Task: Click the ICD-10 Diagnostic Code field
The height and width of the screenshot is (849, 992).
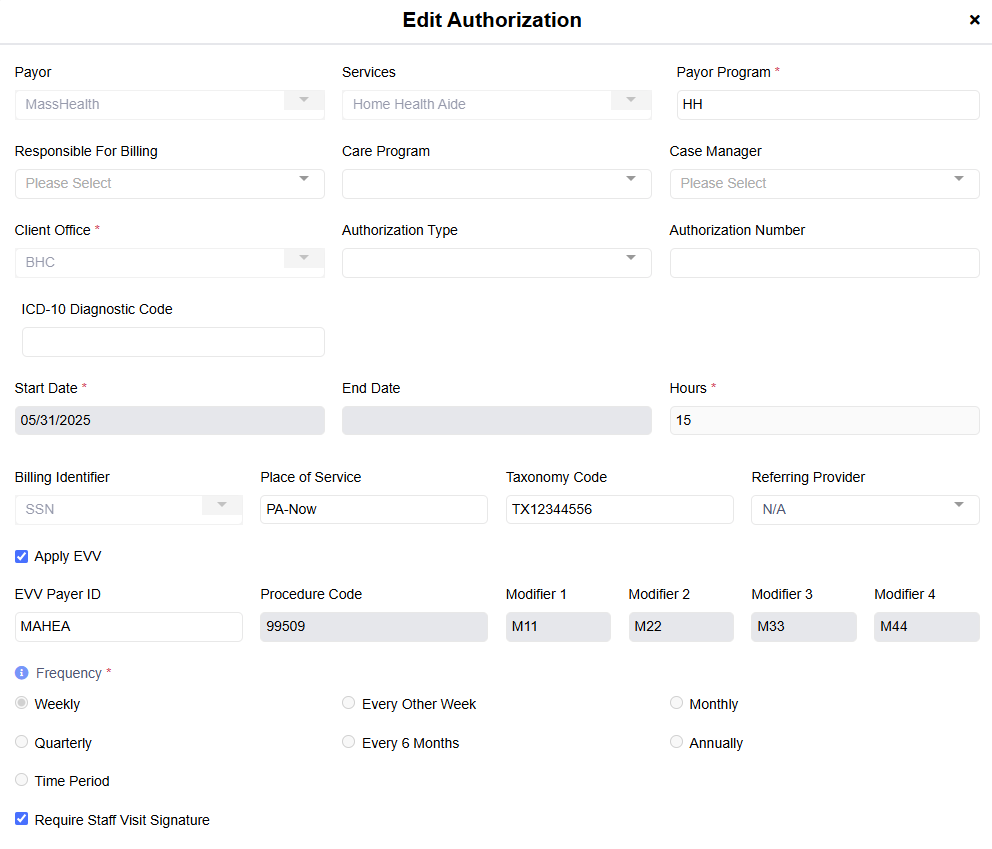Action: pyautogui.click(x=173, y=341)
